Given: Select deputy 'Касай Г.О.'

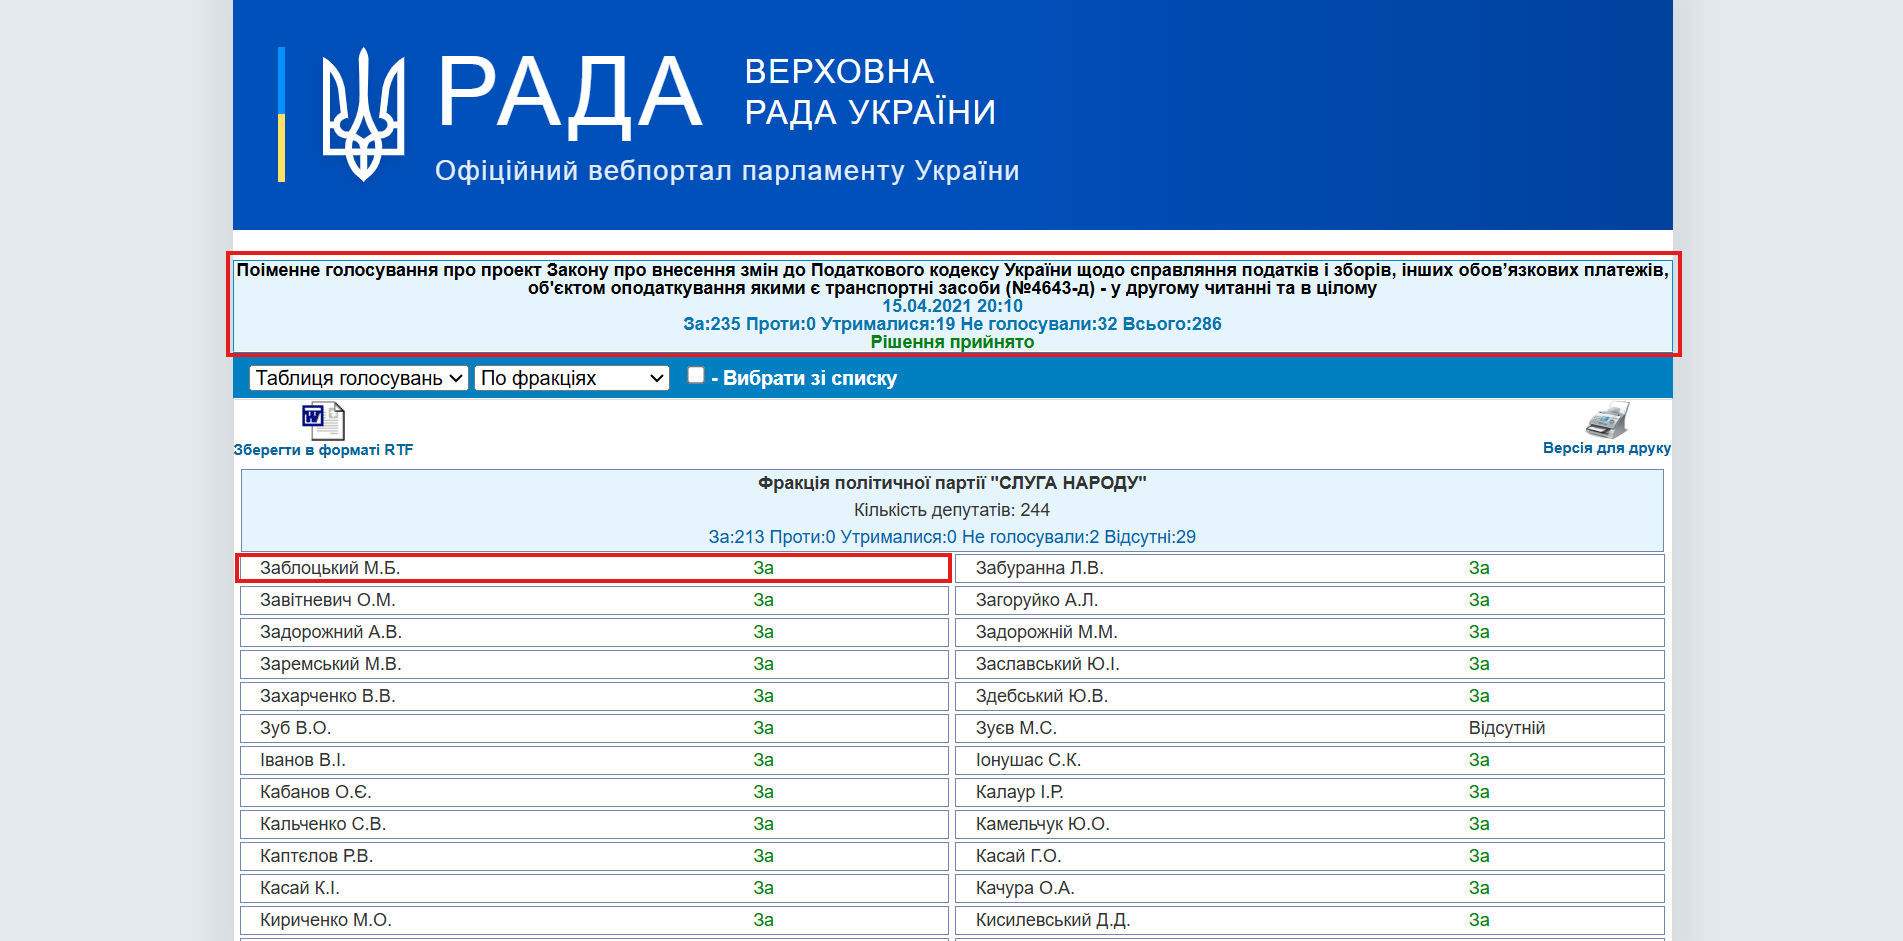Looking at the screenshot, I should click(1019, 856).
